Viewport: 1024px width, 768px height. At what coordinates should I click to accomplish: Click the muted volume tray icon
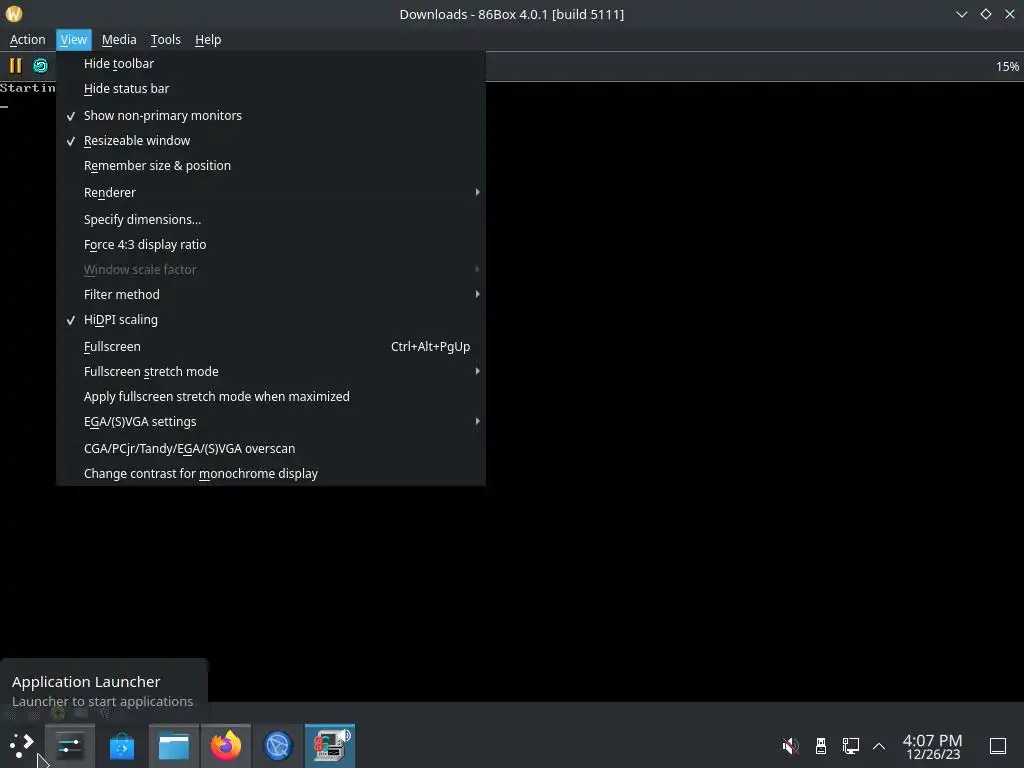coord(790,745)
